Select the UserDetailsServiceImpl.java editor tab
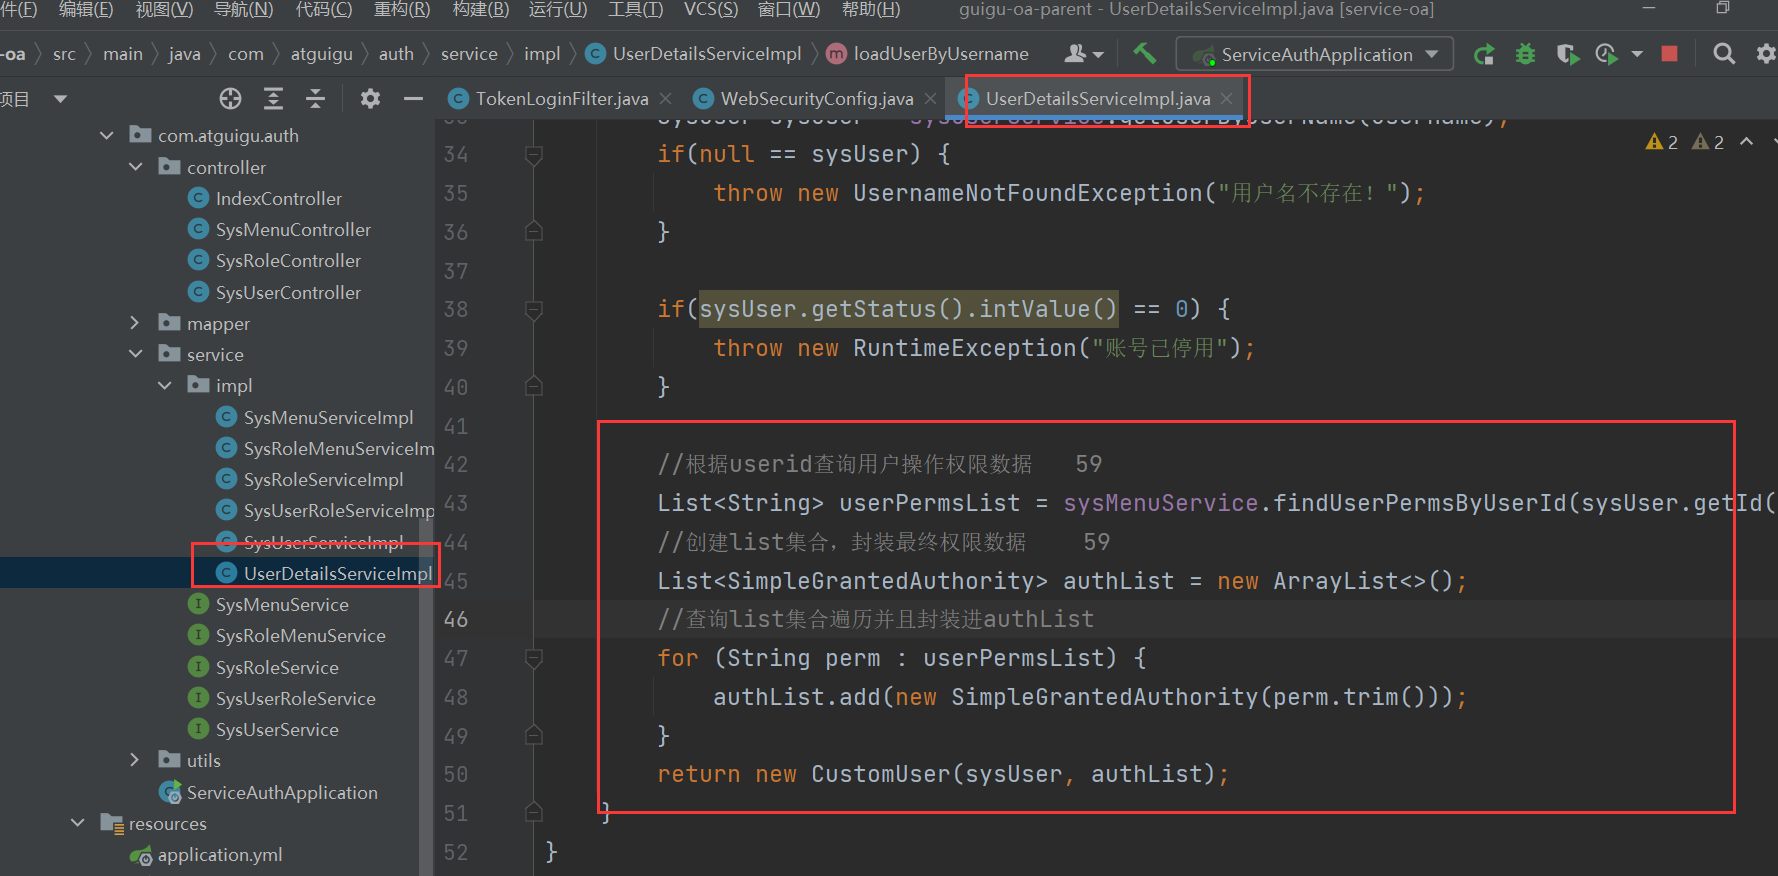1778x876 pixels. coord(1097,98)
